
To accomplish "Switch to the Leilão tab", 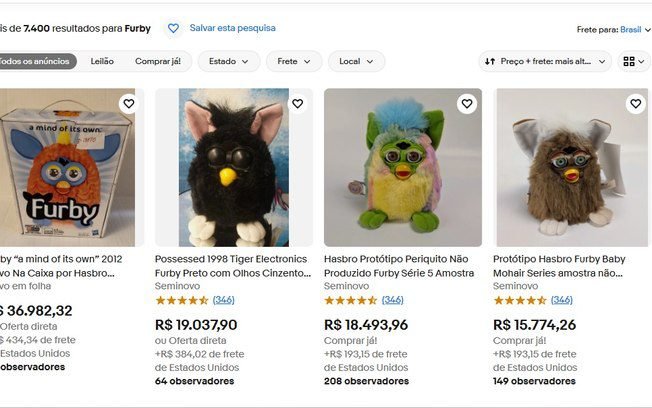I will (x=102, y=61).
